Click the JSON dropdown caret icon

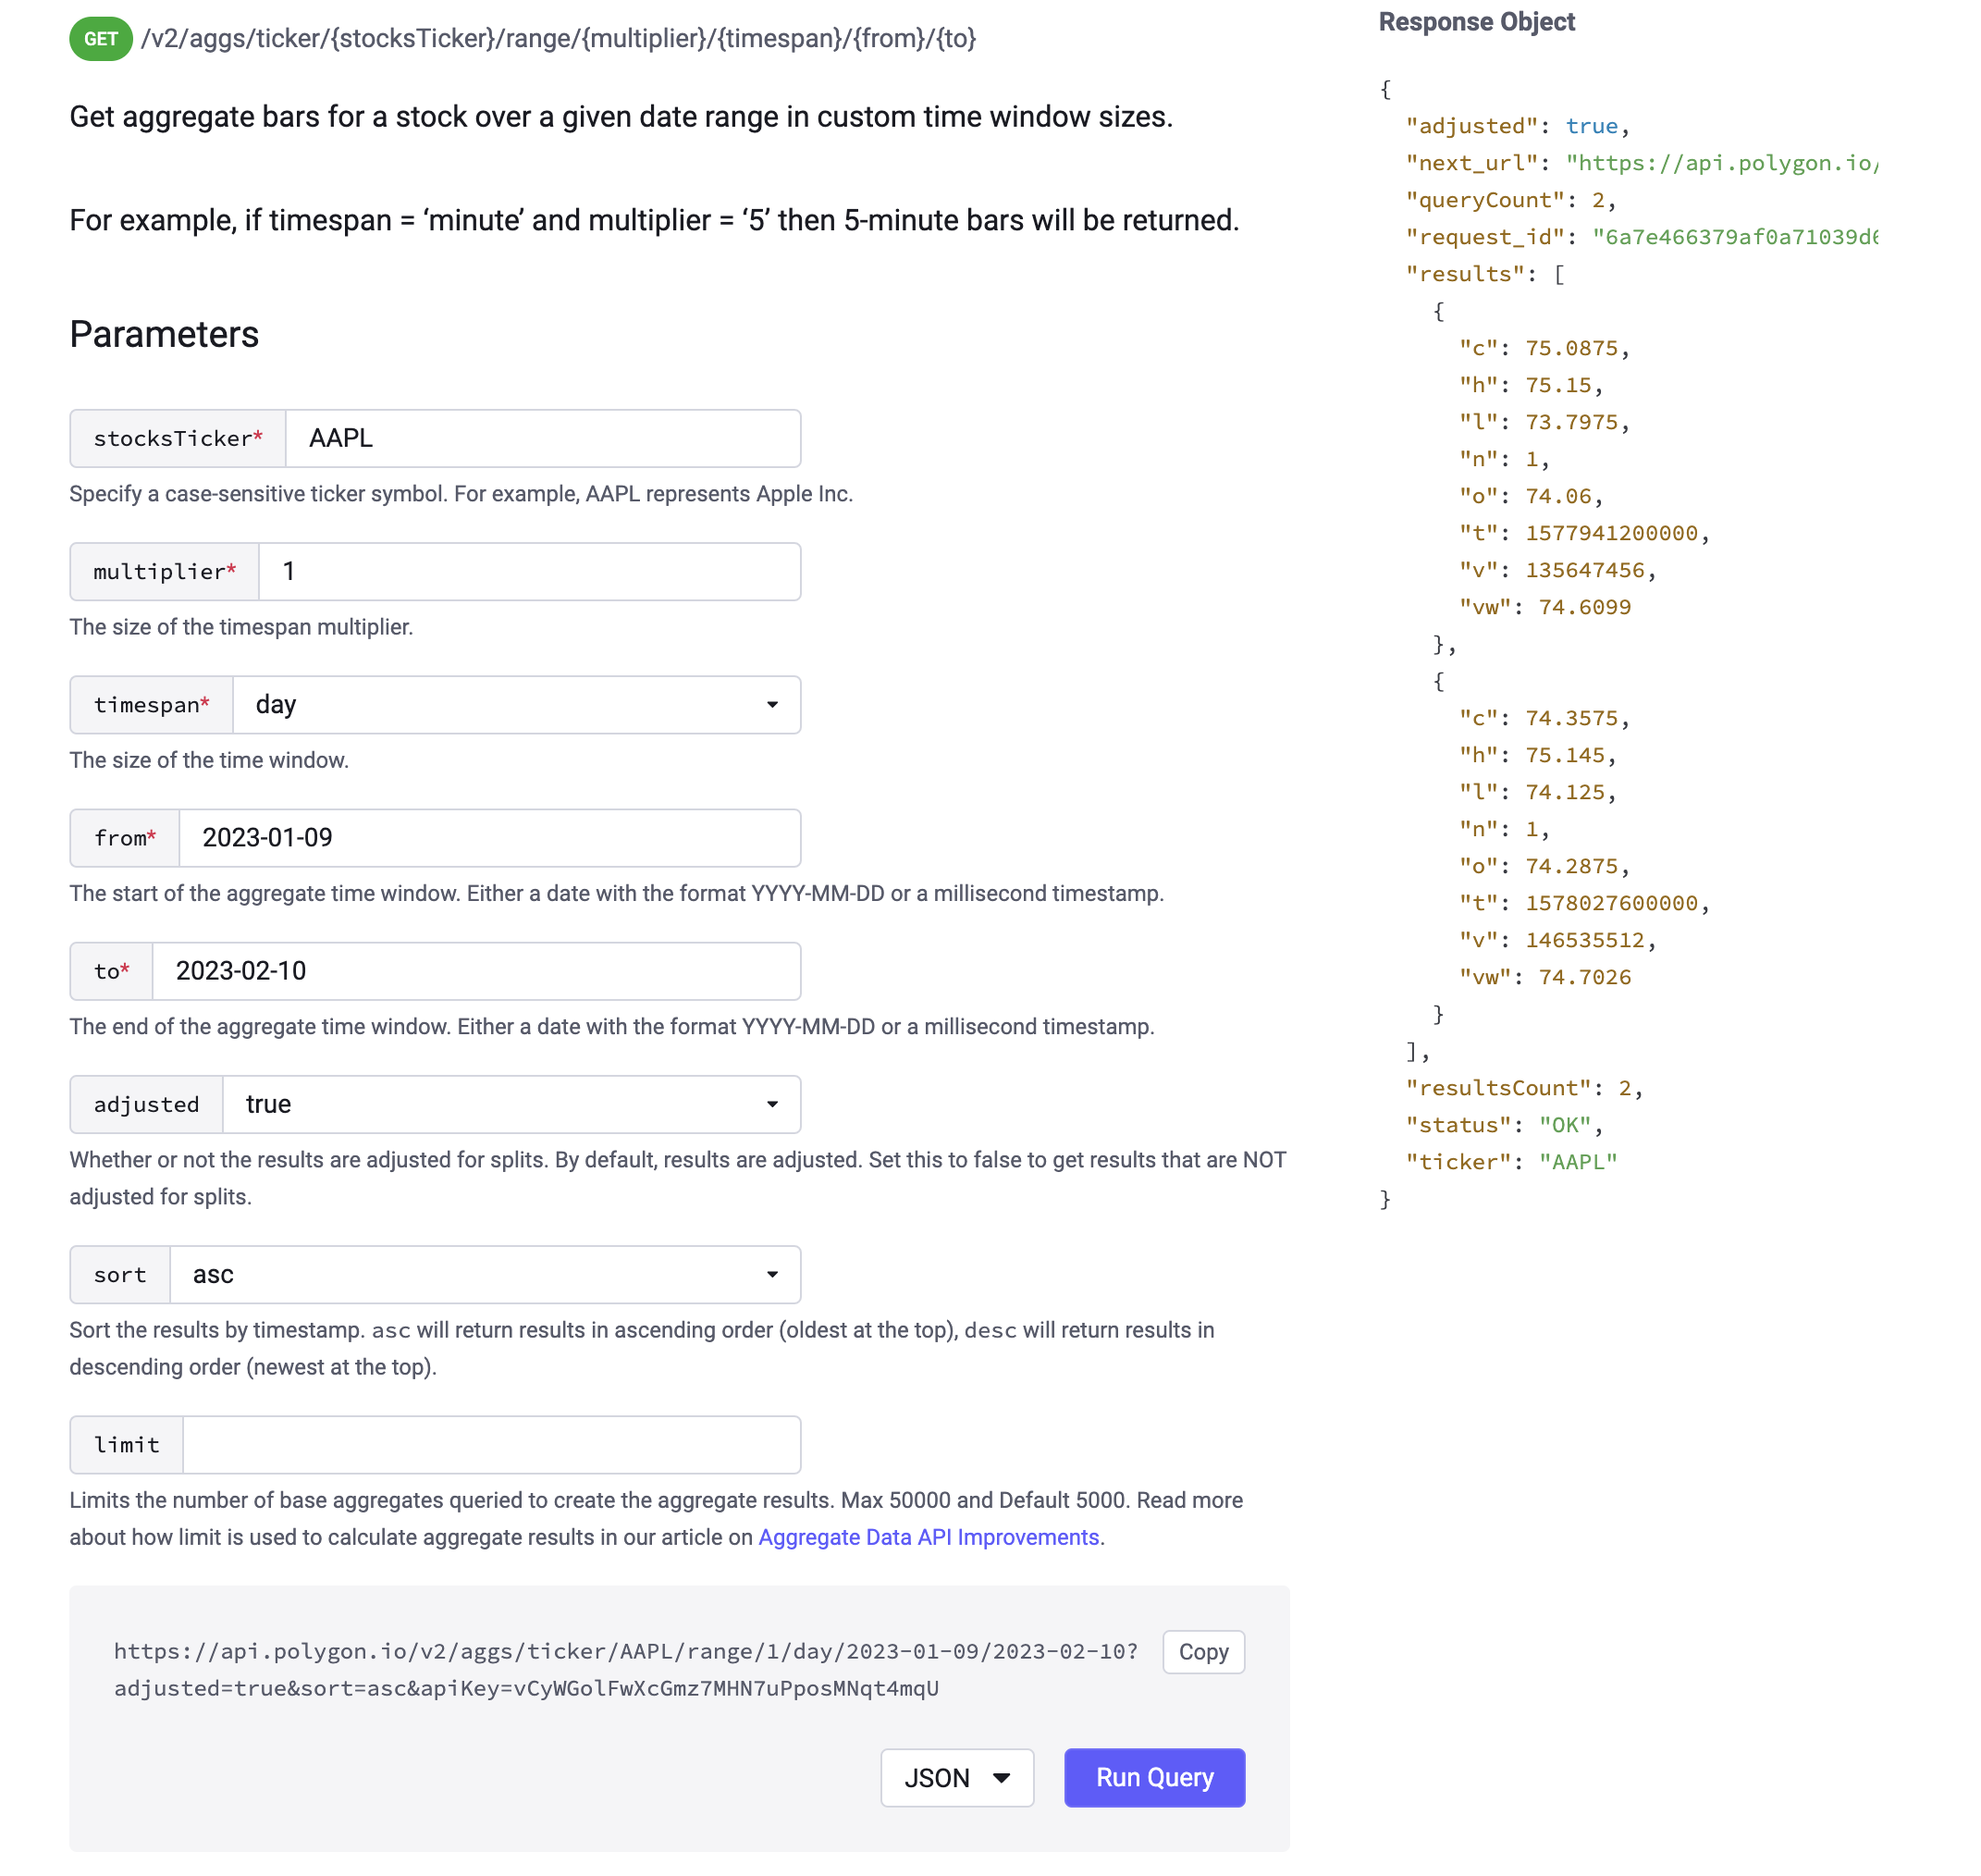(x=1001, y=1777)
